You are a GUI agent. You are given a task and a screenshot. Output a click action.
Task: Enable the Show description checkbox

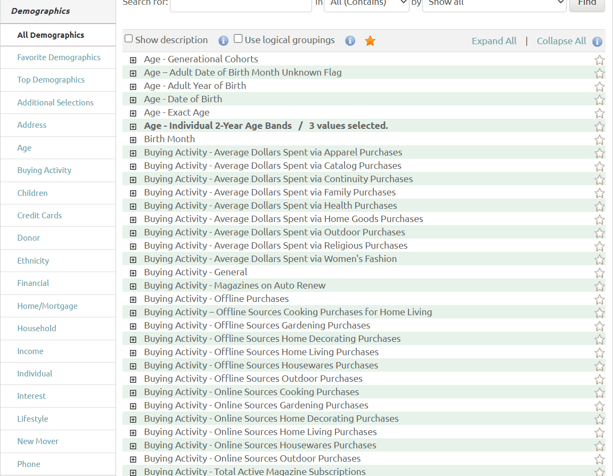tap(128, 39)
